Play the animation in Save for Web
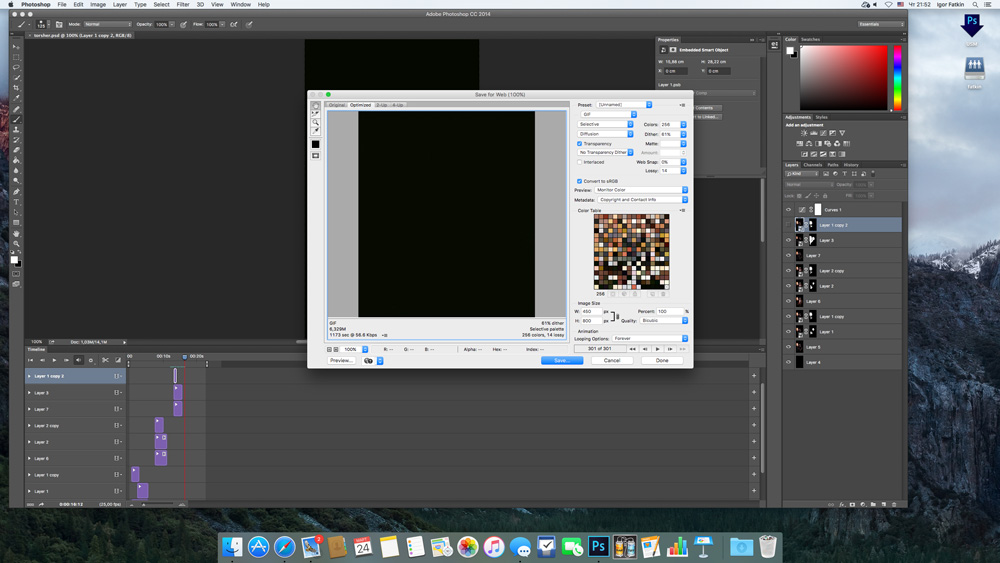The width and height of the screenshot is (1000, 563). tap(657, 349)
